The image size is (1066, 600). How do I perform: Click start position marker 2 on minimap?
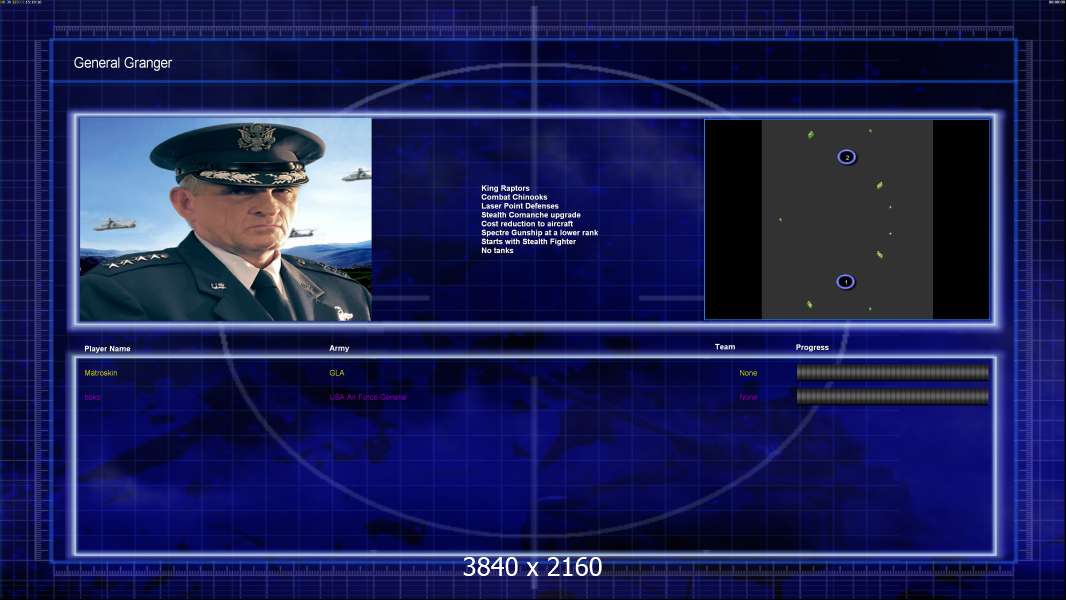click(846, 157)
